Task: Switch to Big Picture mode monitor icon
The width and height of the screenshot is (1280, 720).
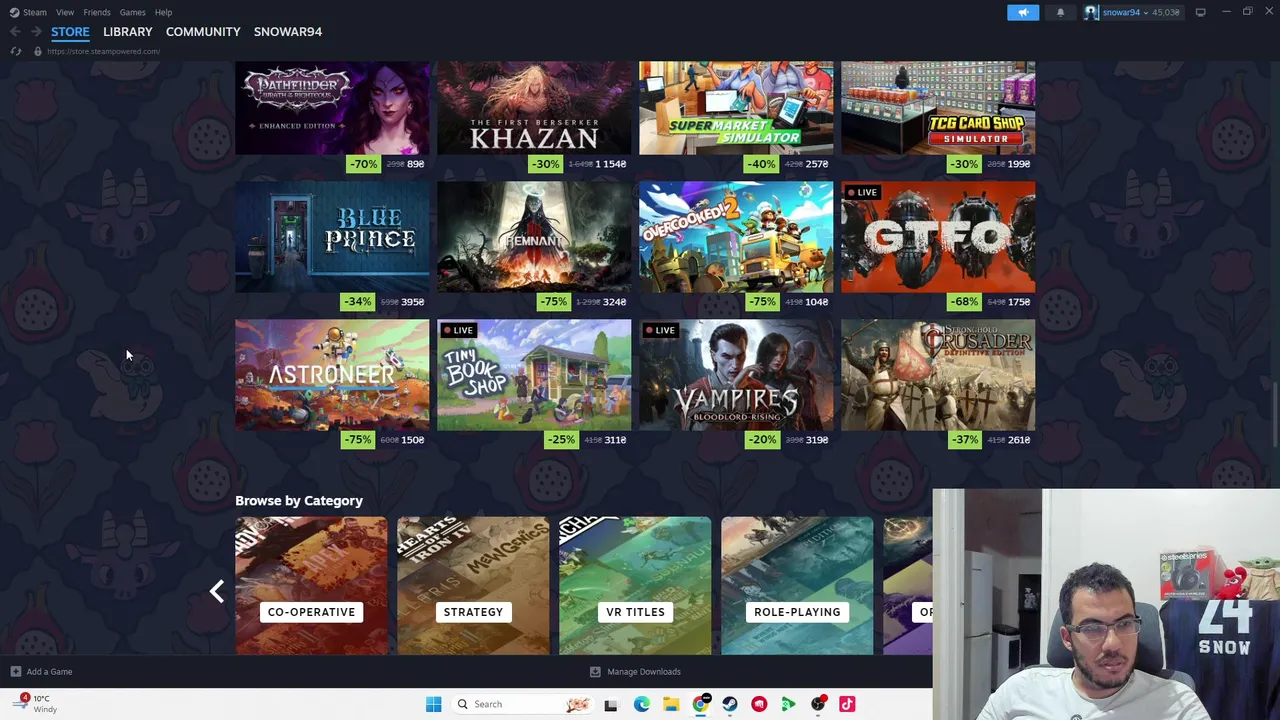Action: tap(1200, 12)
